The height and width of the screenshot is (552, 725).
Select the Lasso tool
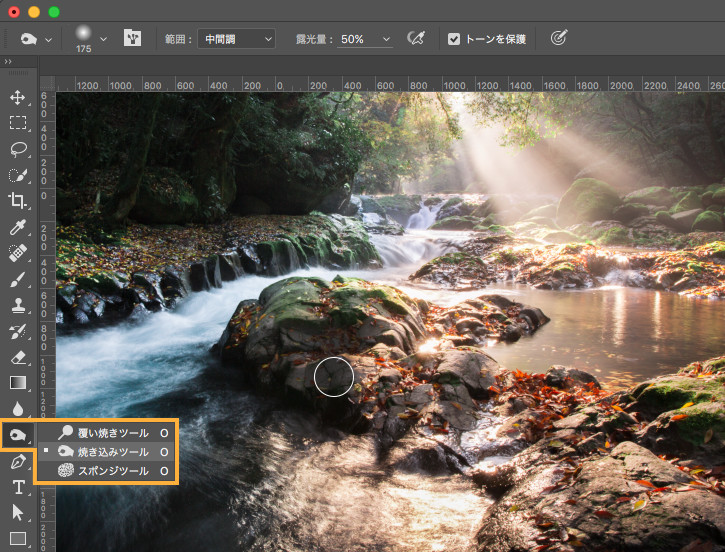coord(18,149)
